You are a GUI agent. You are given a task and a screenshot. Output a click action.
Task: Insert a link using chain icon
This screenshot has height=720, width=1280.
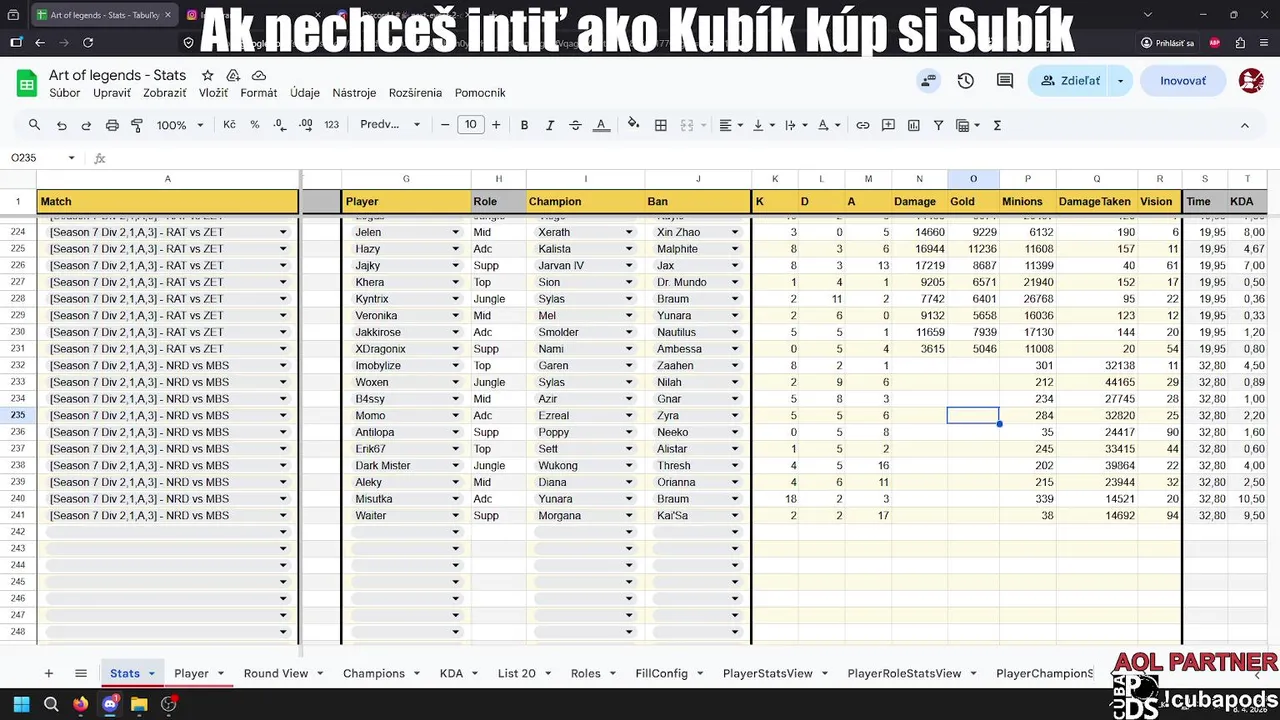862,125
